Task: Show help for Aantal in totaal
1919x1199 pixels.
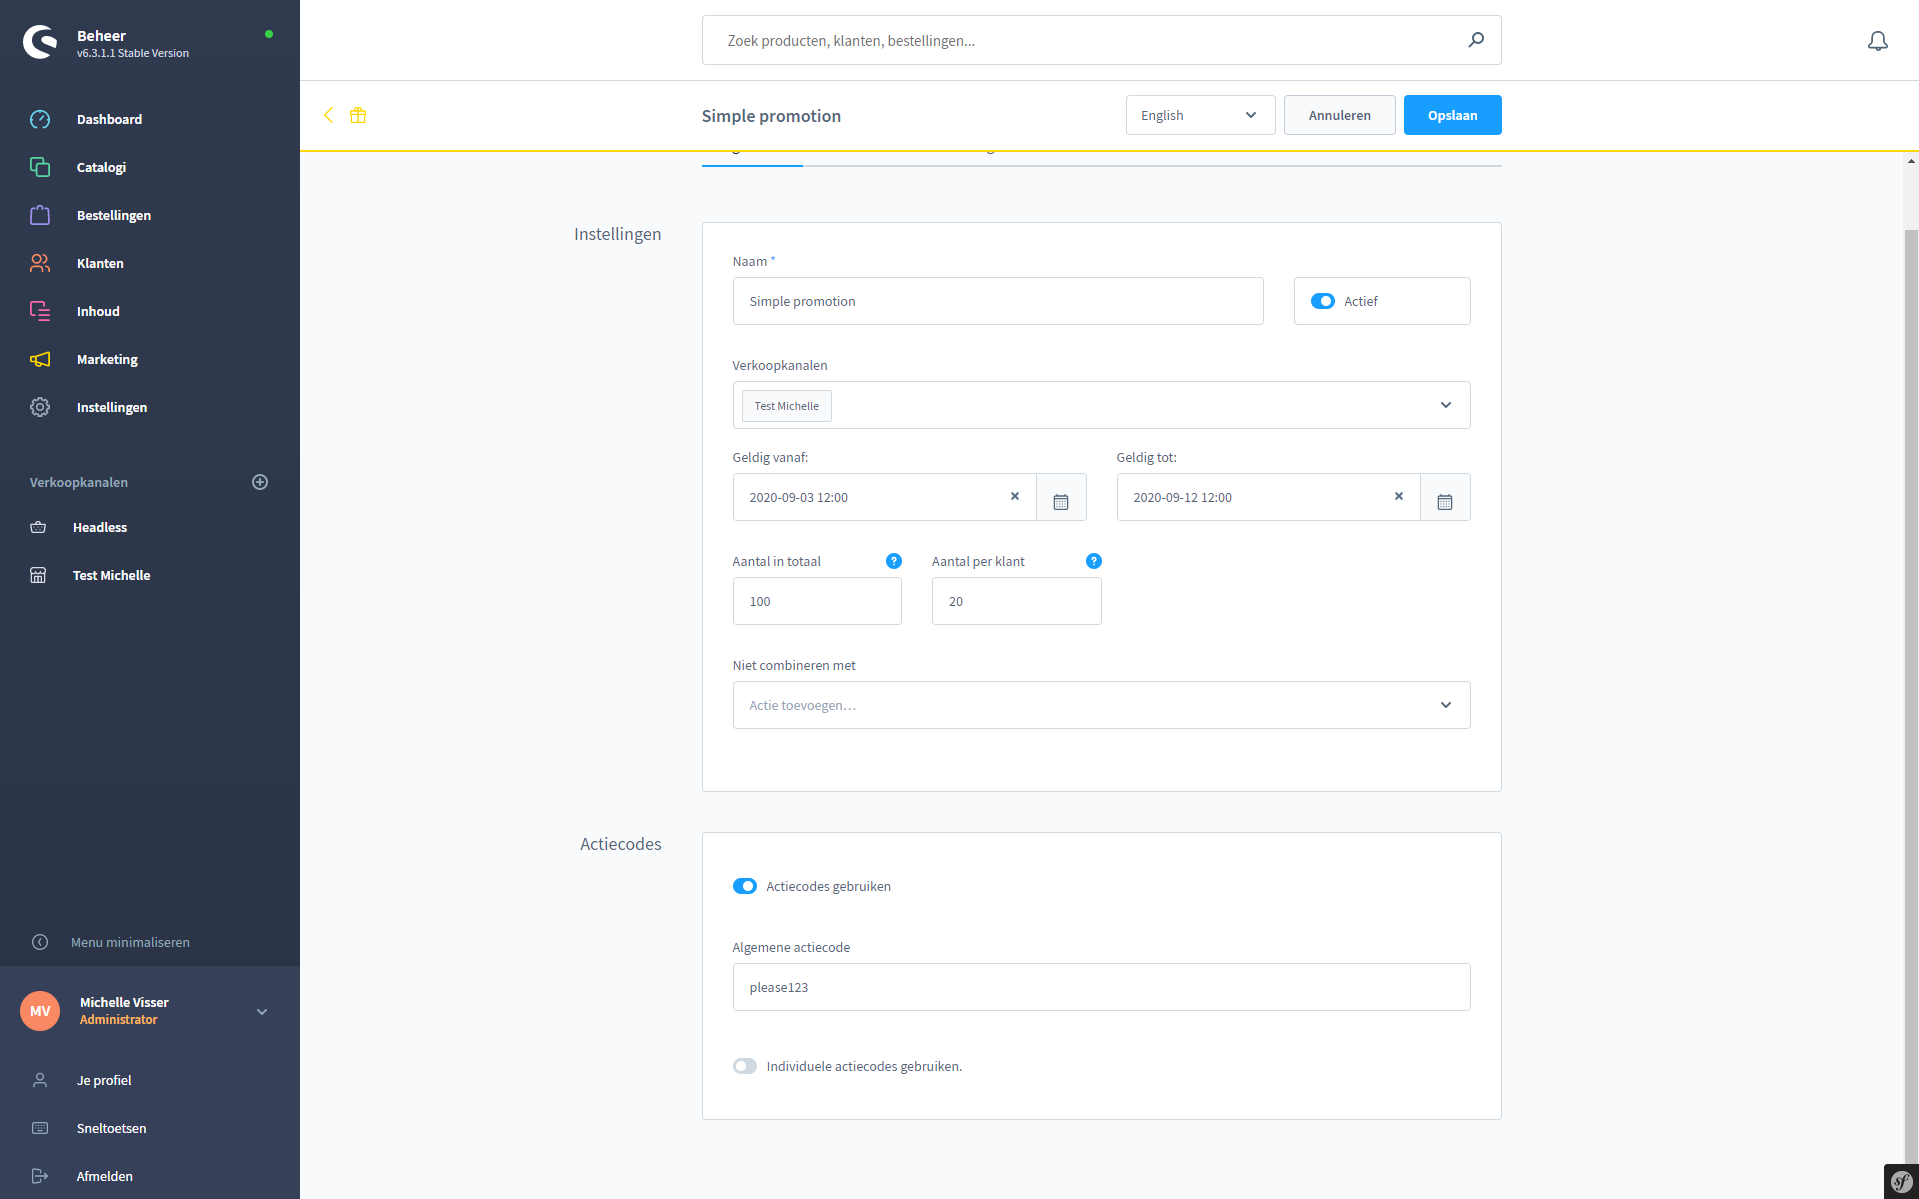Action: (893, 561)
